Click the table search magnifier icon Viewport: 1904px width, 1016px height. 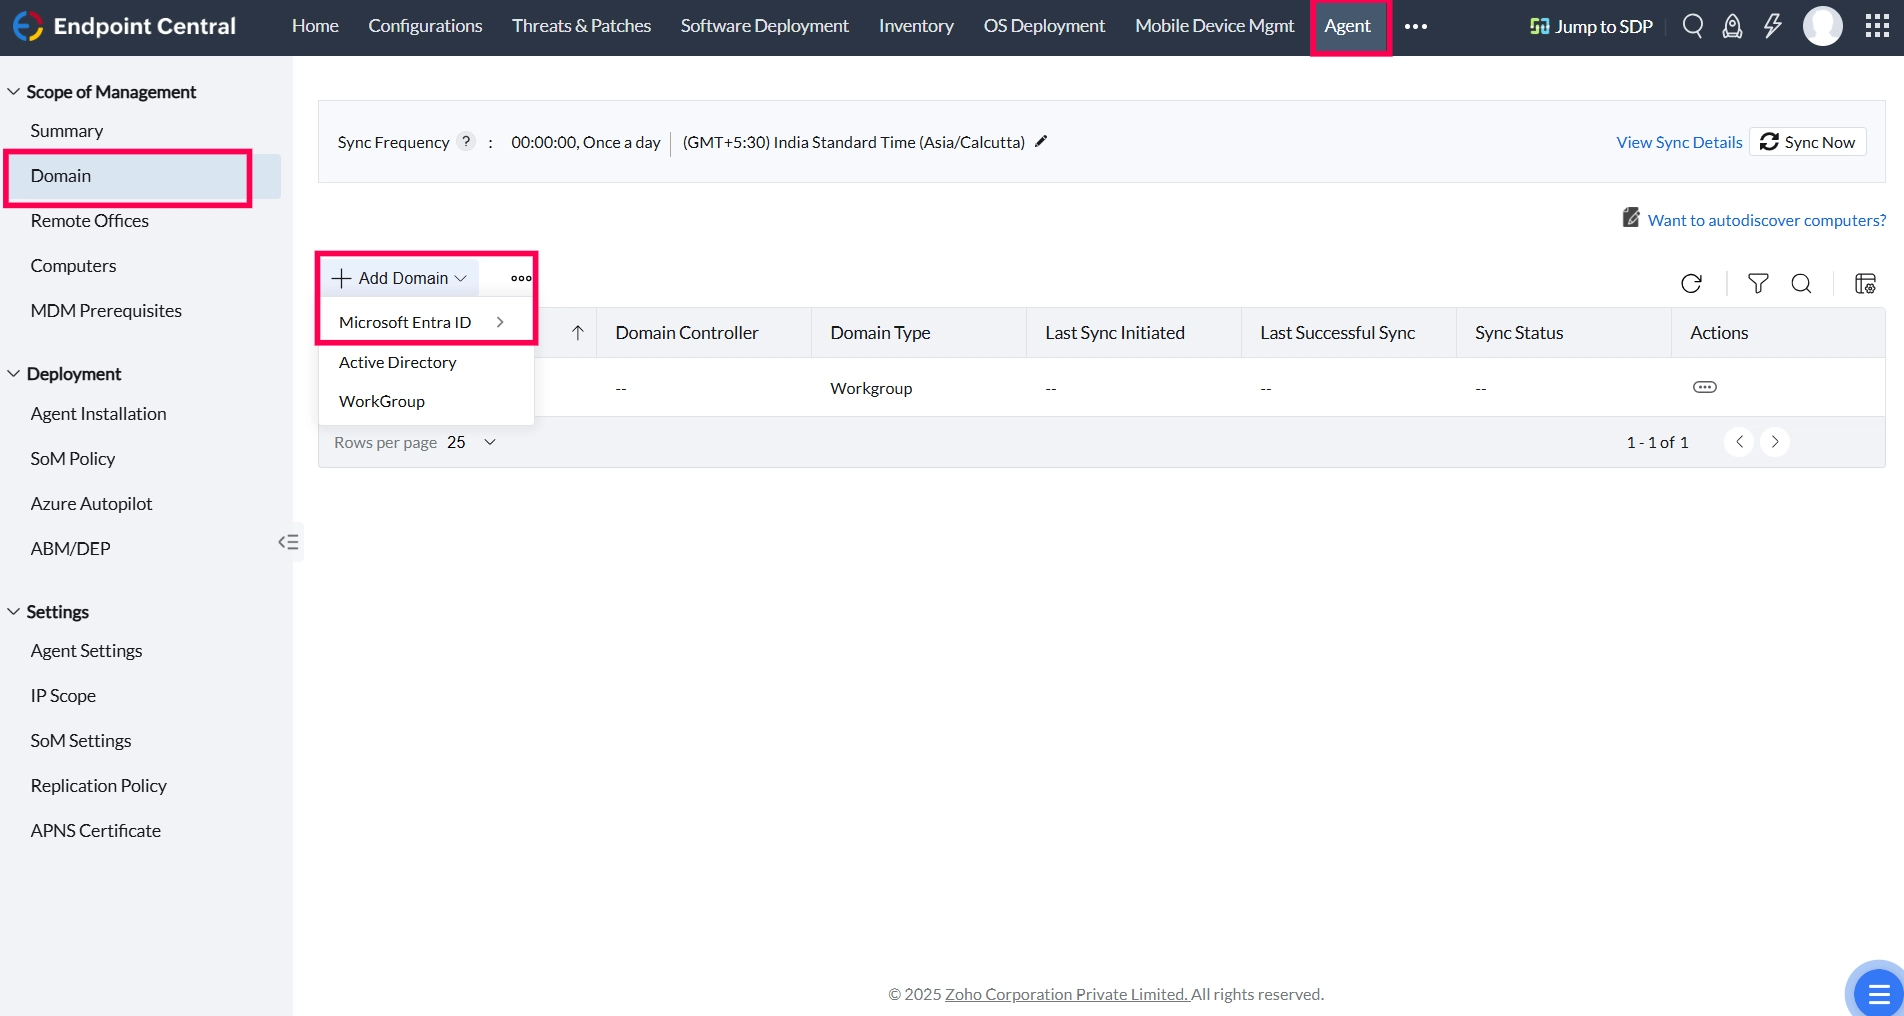coord(1801,284)
